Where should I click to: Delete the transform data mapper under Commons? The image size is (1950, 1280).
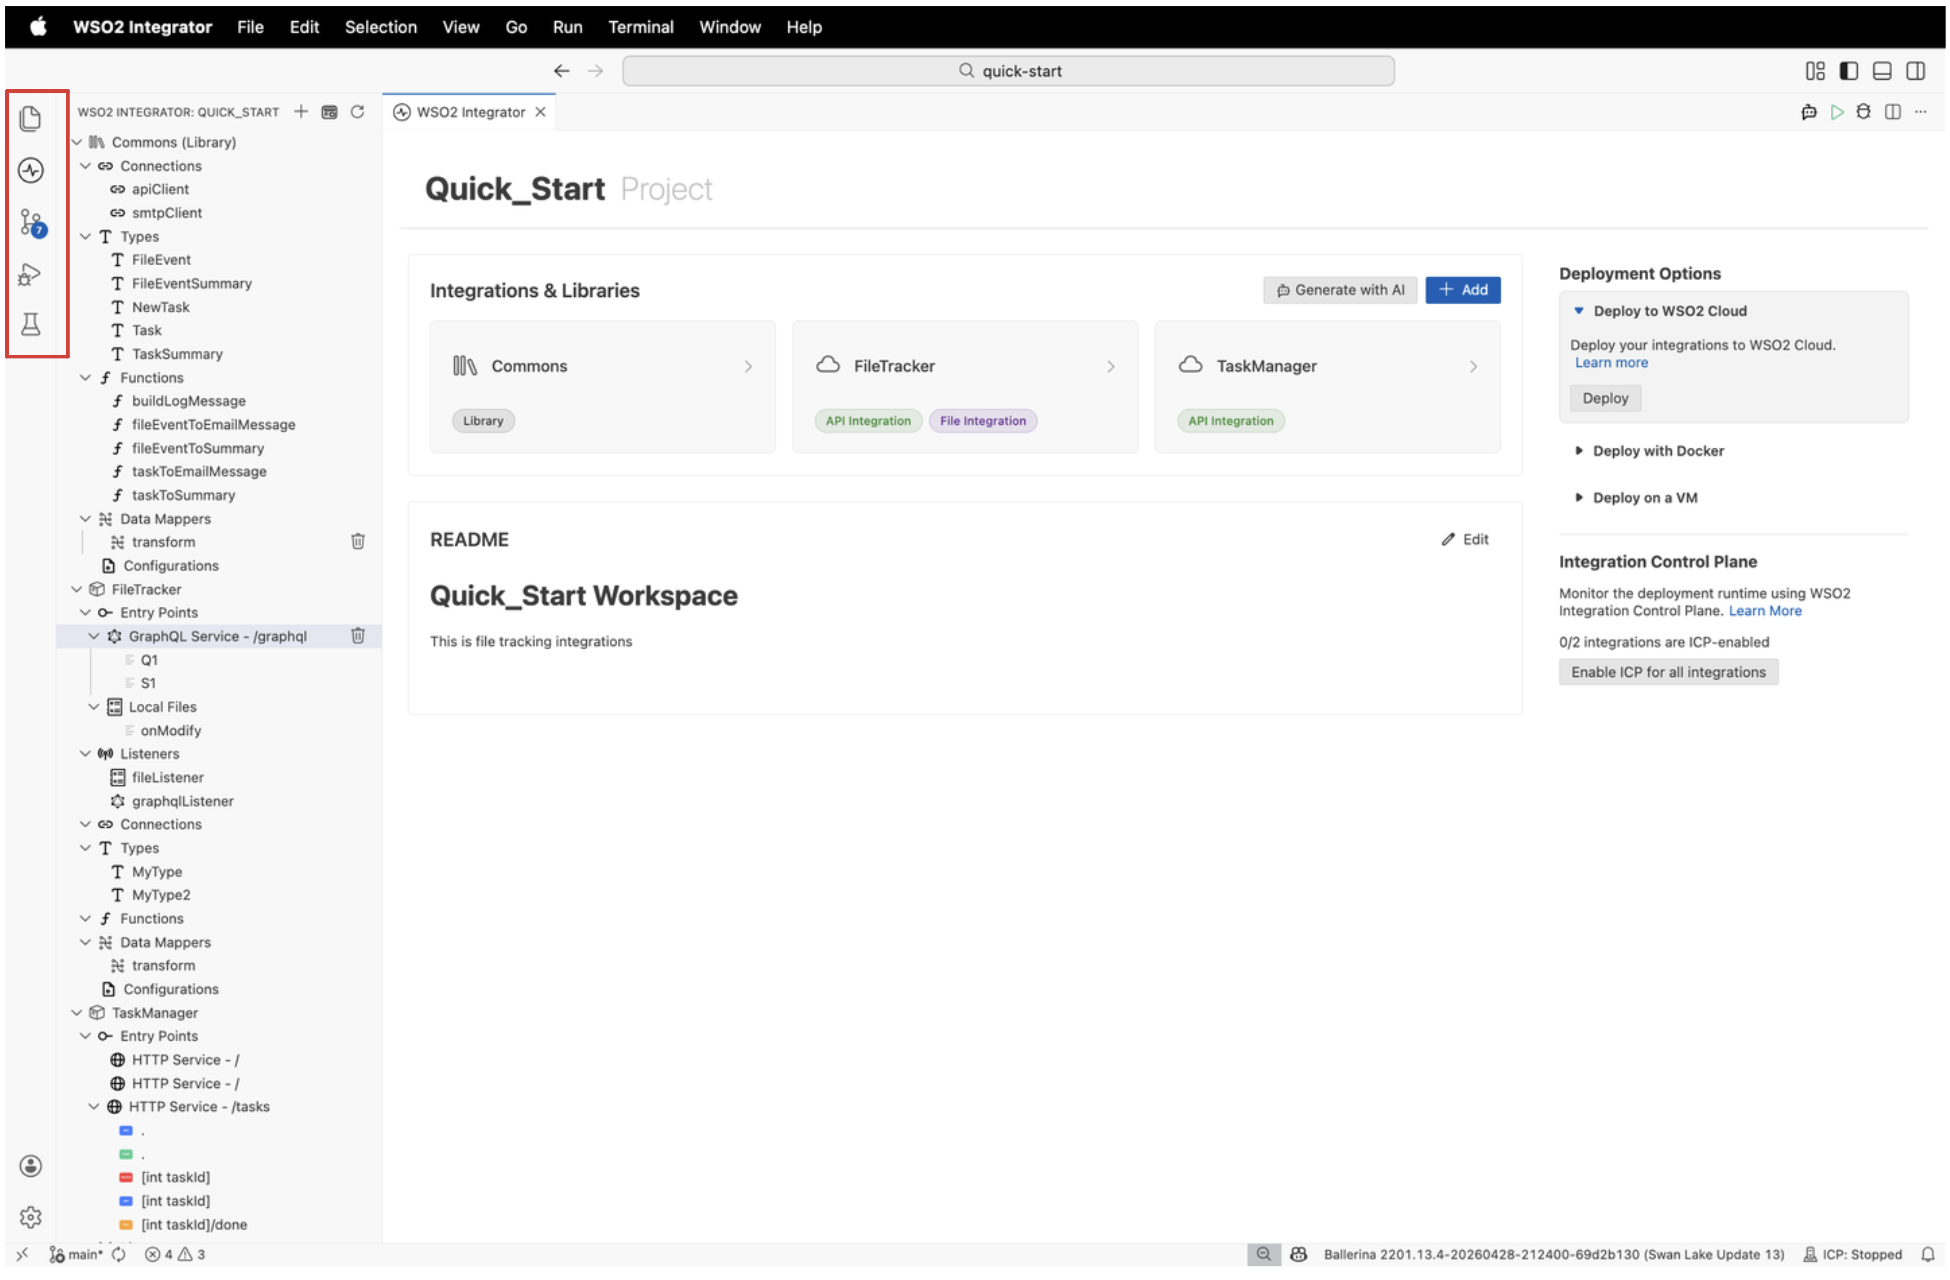pyautogui.click(x=358, y=542)
